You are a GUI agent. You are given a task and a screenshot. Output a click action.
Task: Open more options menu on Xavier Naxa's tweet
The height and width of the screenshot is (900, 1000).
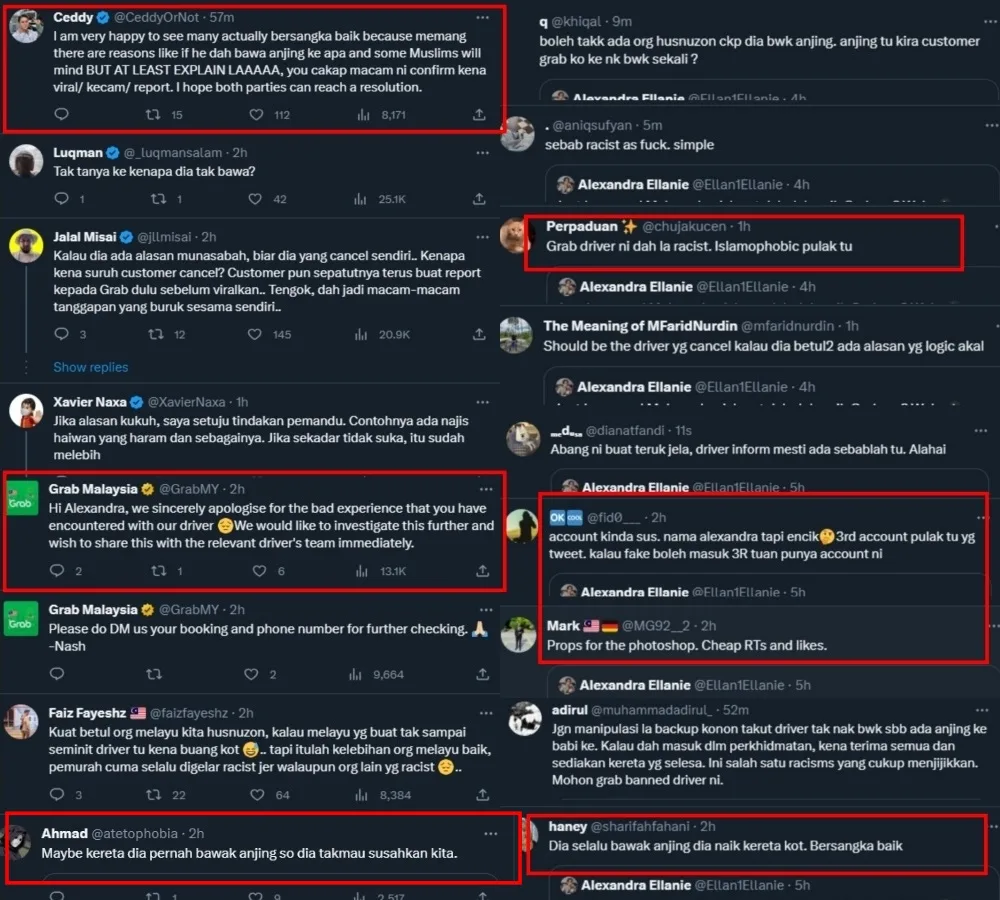(x=483, y=402)
